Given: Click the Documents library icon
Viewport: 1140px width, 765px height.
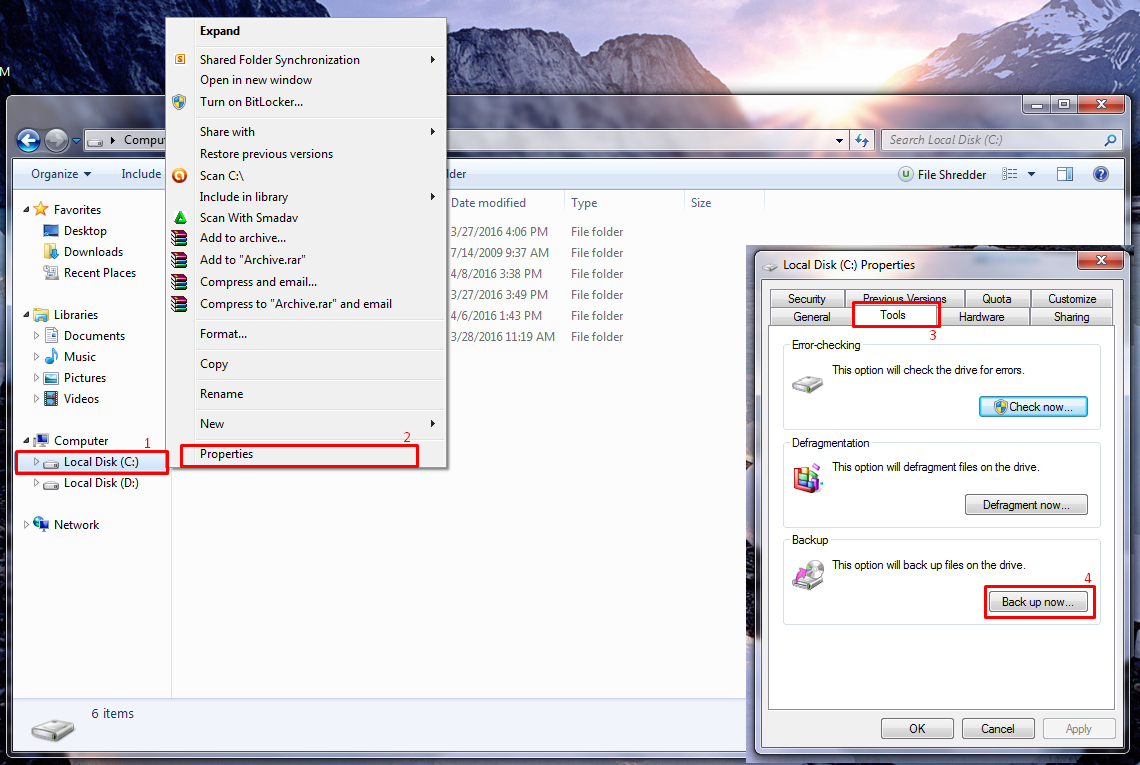Looking at the screenshot, I should click(x=51, y=335).
